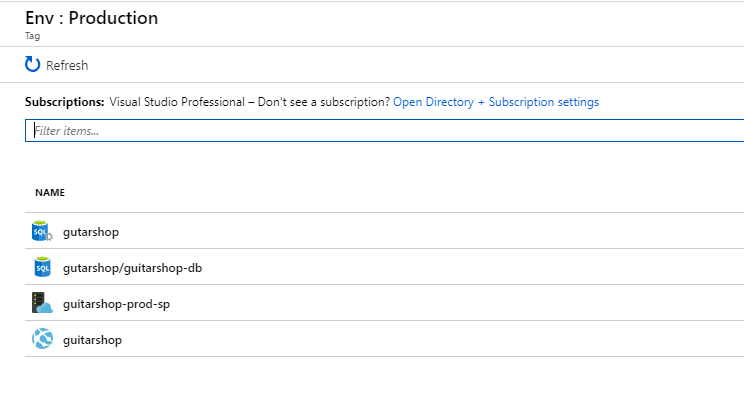Open the gutarshop SQL server resource
744x420 pixels.
pyautogui.click(x=91, y=232)
